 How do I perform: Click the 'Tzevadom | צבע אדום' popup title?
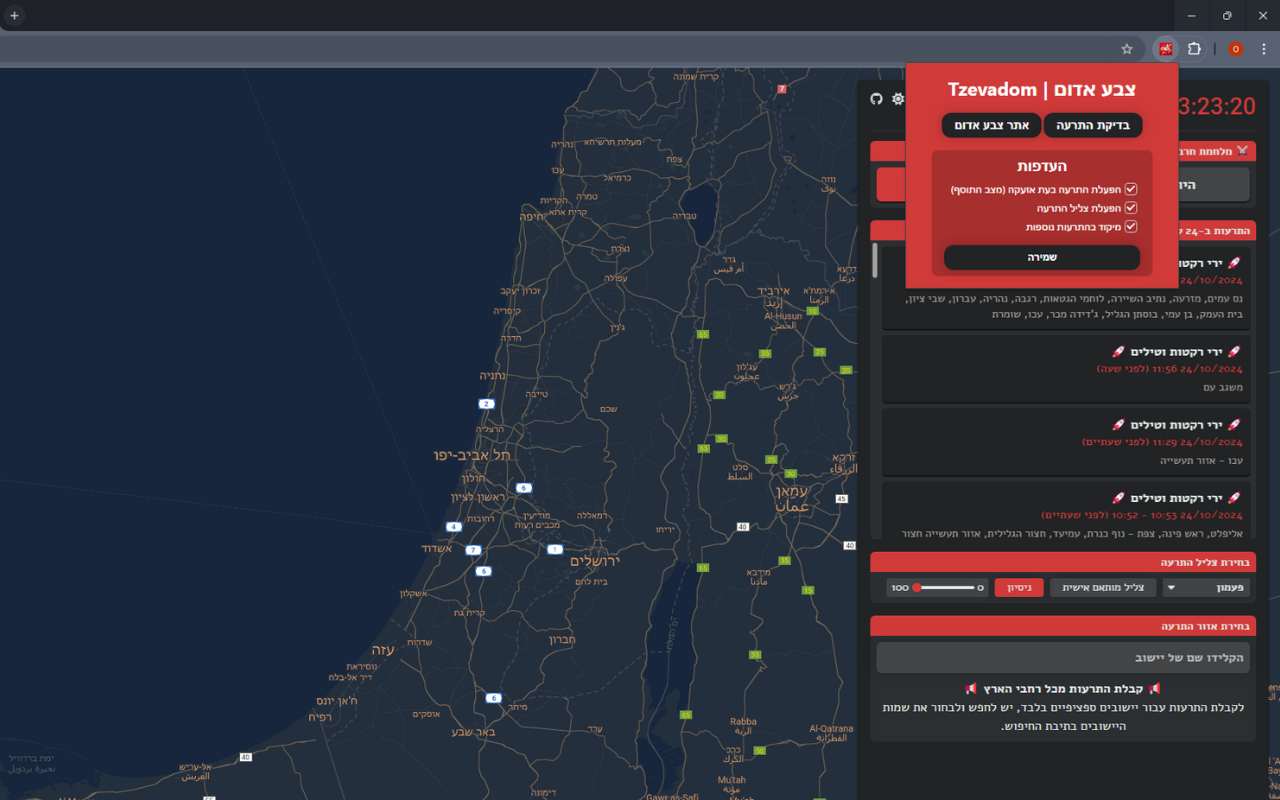pyautogui.click(x=1042, y=90)
